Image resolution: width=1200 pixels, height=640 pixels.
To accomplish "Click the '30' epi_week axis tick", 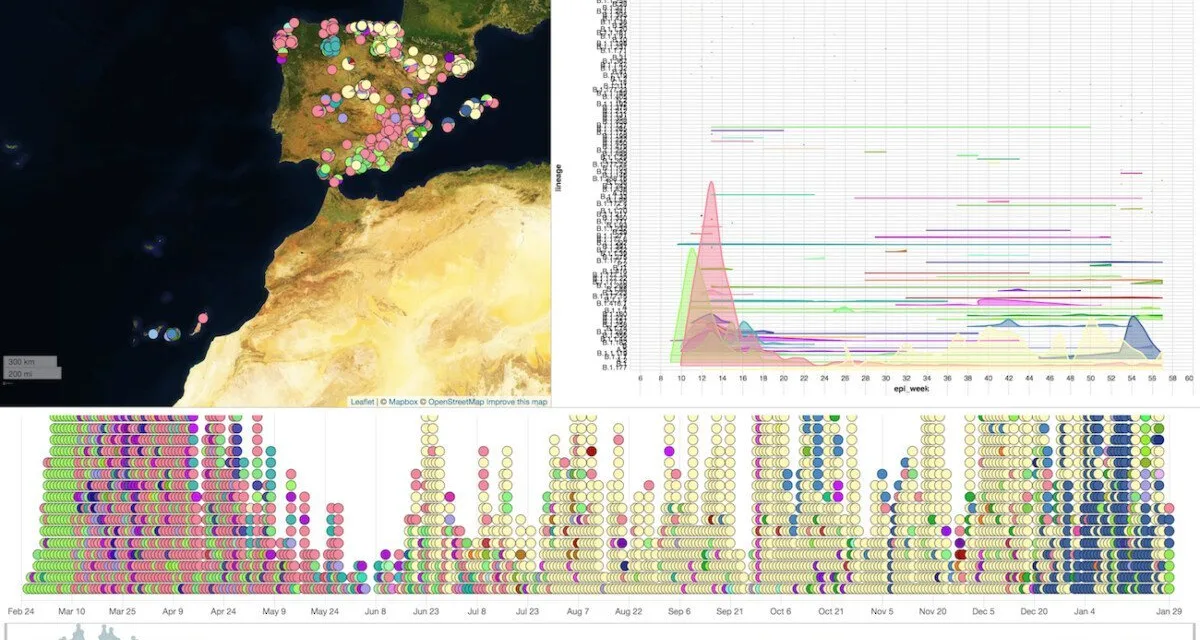I will click(x=886, y=379).
